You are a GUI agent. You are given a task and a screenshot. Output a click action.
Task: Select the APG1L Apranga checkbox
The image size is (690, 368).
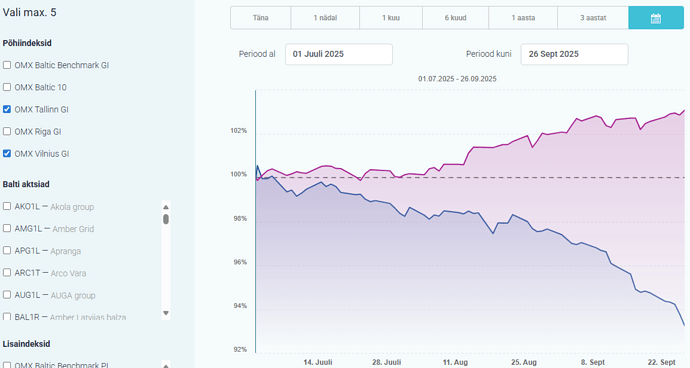(7, 250)
